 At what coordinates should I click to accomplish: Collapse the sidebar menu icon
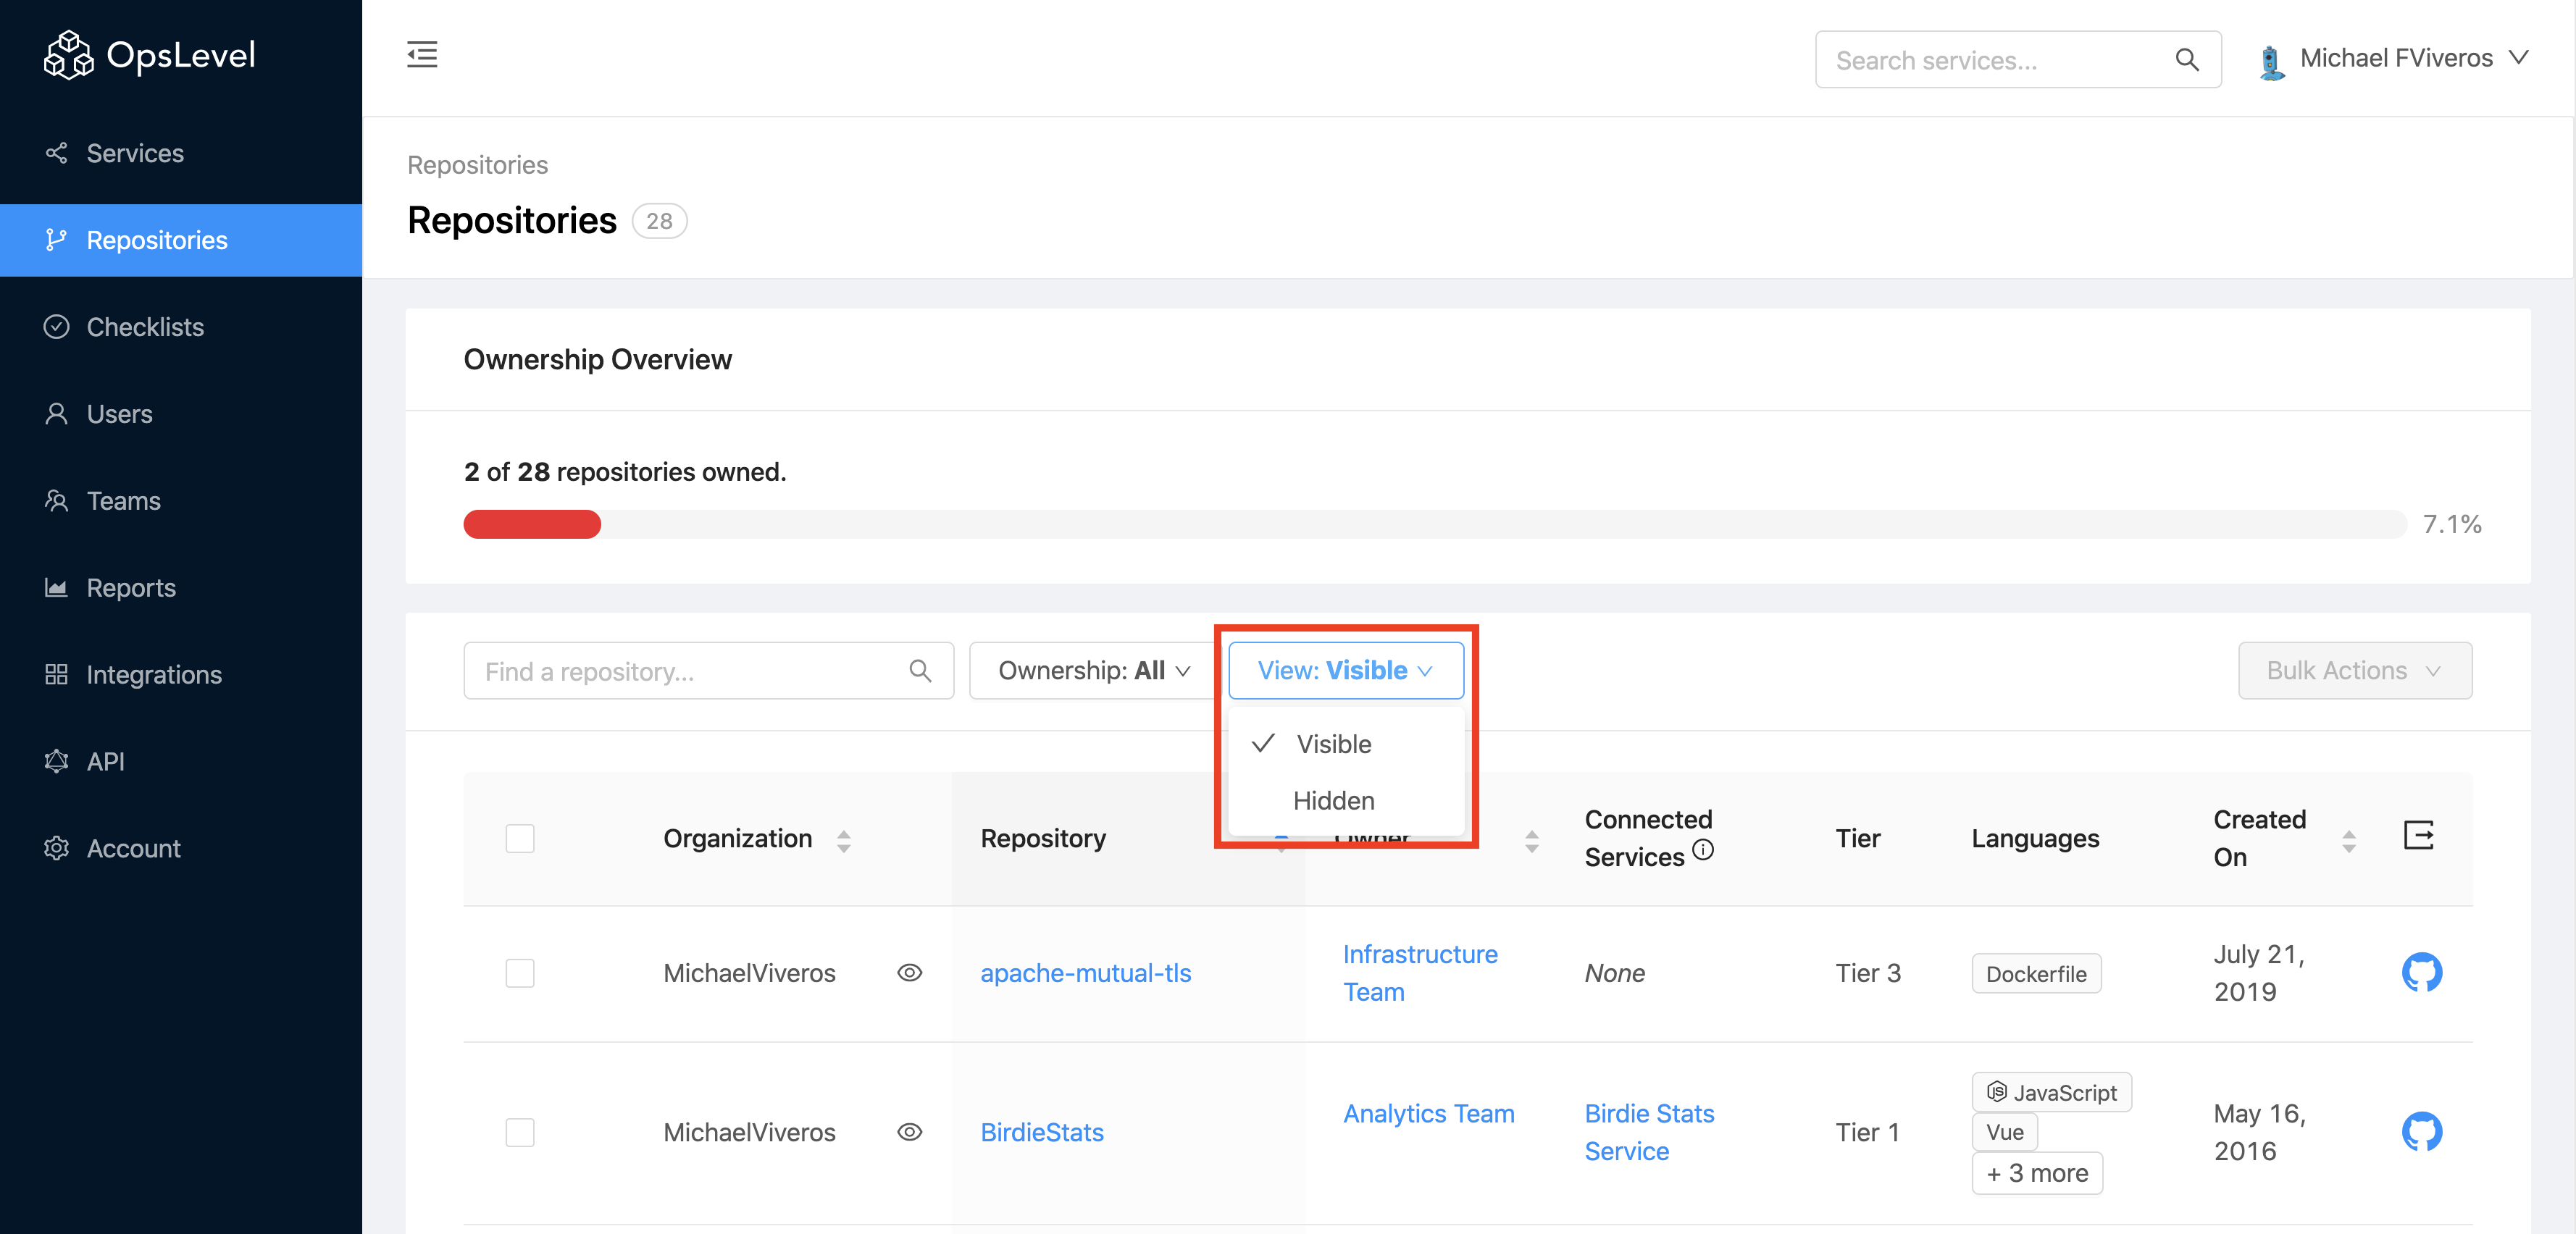[x=422, y=55]
